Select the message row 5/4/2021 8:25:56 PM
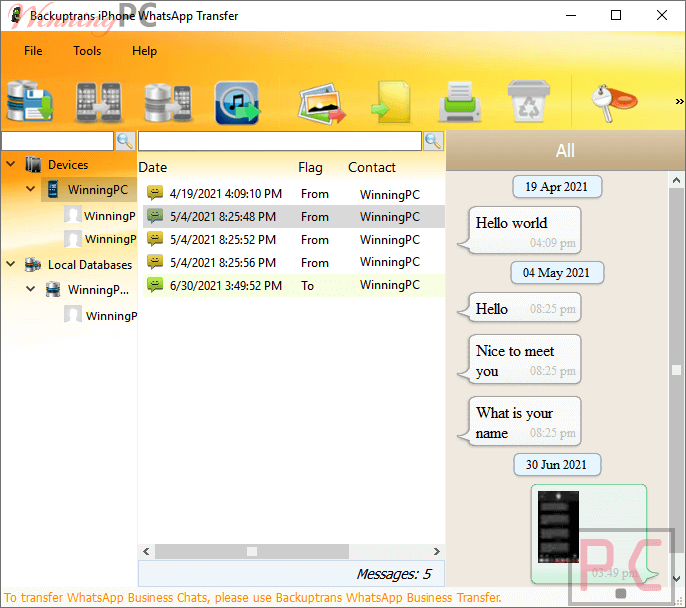The width and height of the screenshot is (686, 608). pyautogui.click(x=294, y=262)
